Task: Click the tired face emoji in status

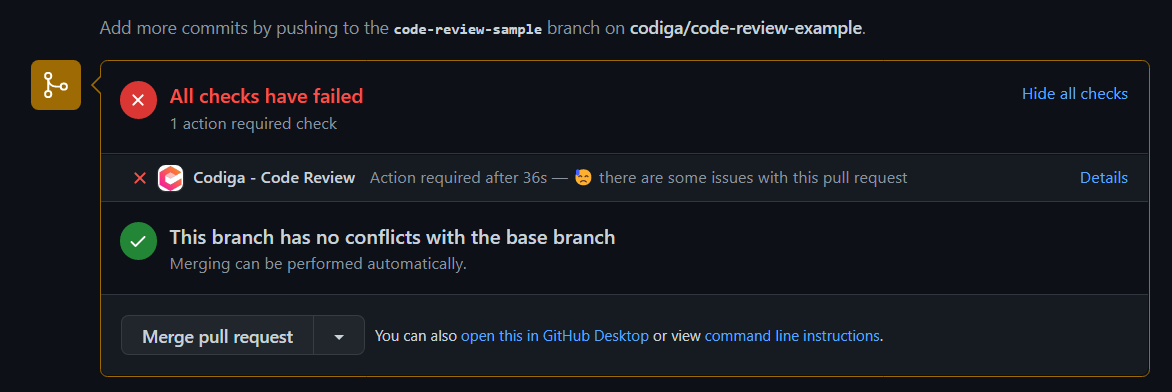Action: [583, 178]
